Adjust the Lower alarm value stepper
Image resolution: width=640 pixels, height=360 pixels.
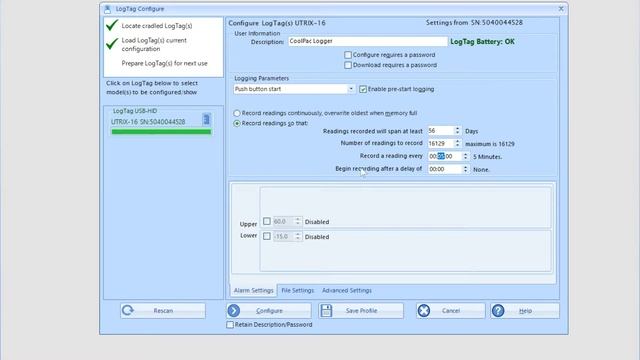(298, 236)
